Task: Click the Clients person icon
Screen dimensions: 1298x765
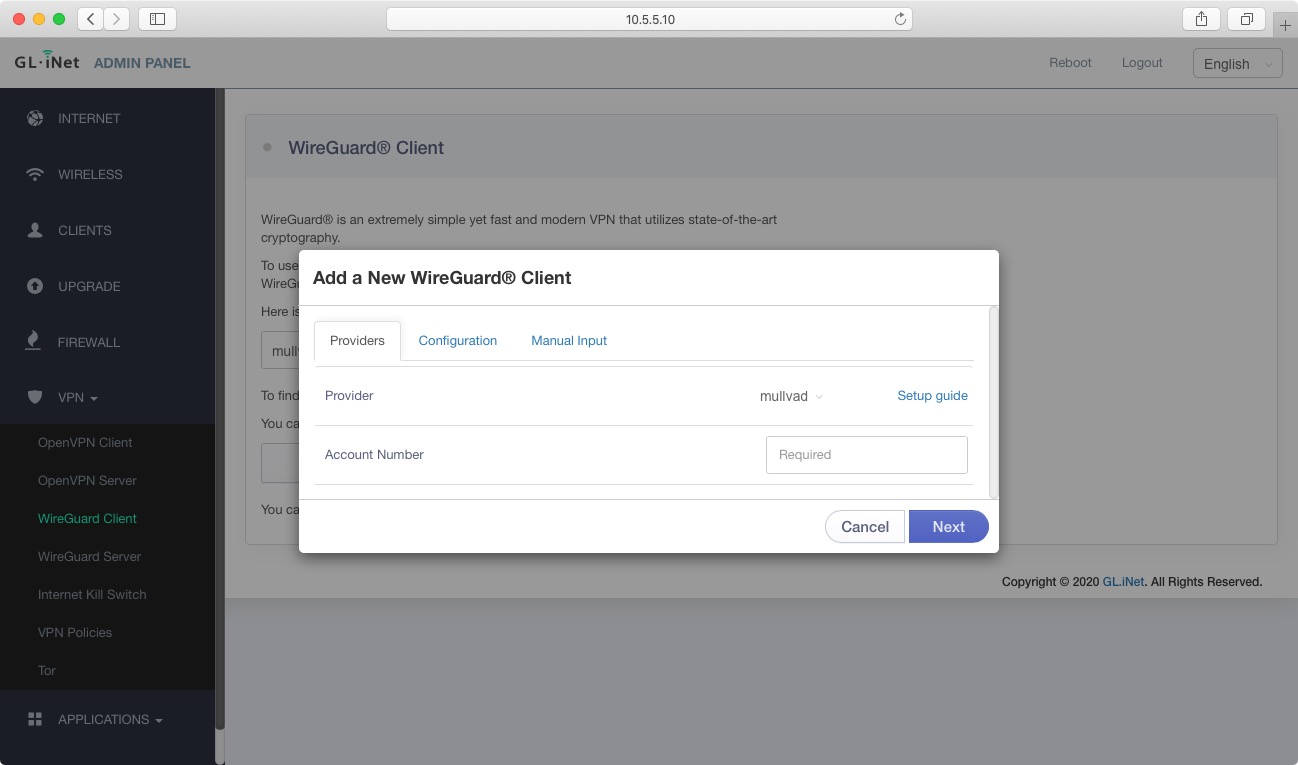Action: point(35,230)
